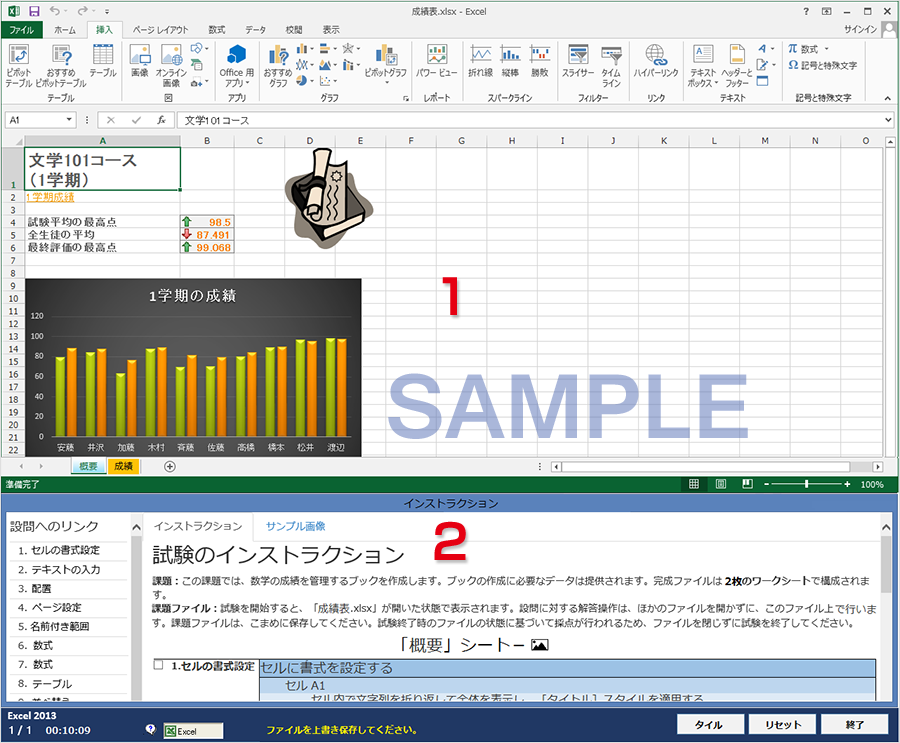Select the scroll and book clip art image

point(328,198)
